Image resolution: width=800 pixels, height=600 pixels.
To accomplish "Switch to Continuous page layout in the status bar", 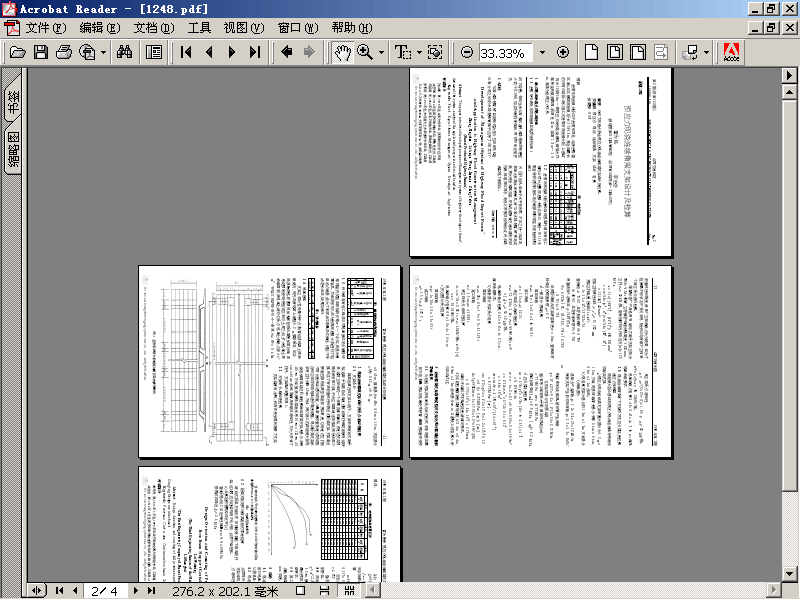I will point(324,591).
